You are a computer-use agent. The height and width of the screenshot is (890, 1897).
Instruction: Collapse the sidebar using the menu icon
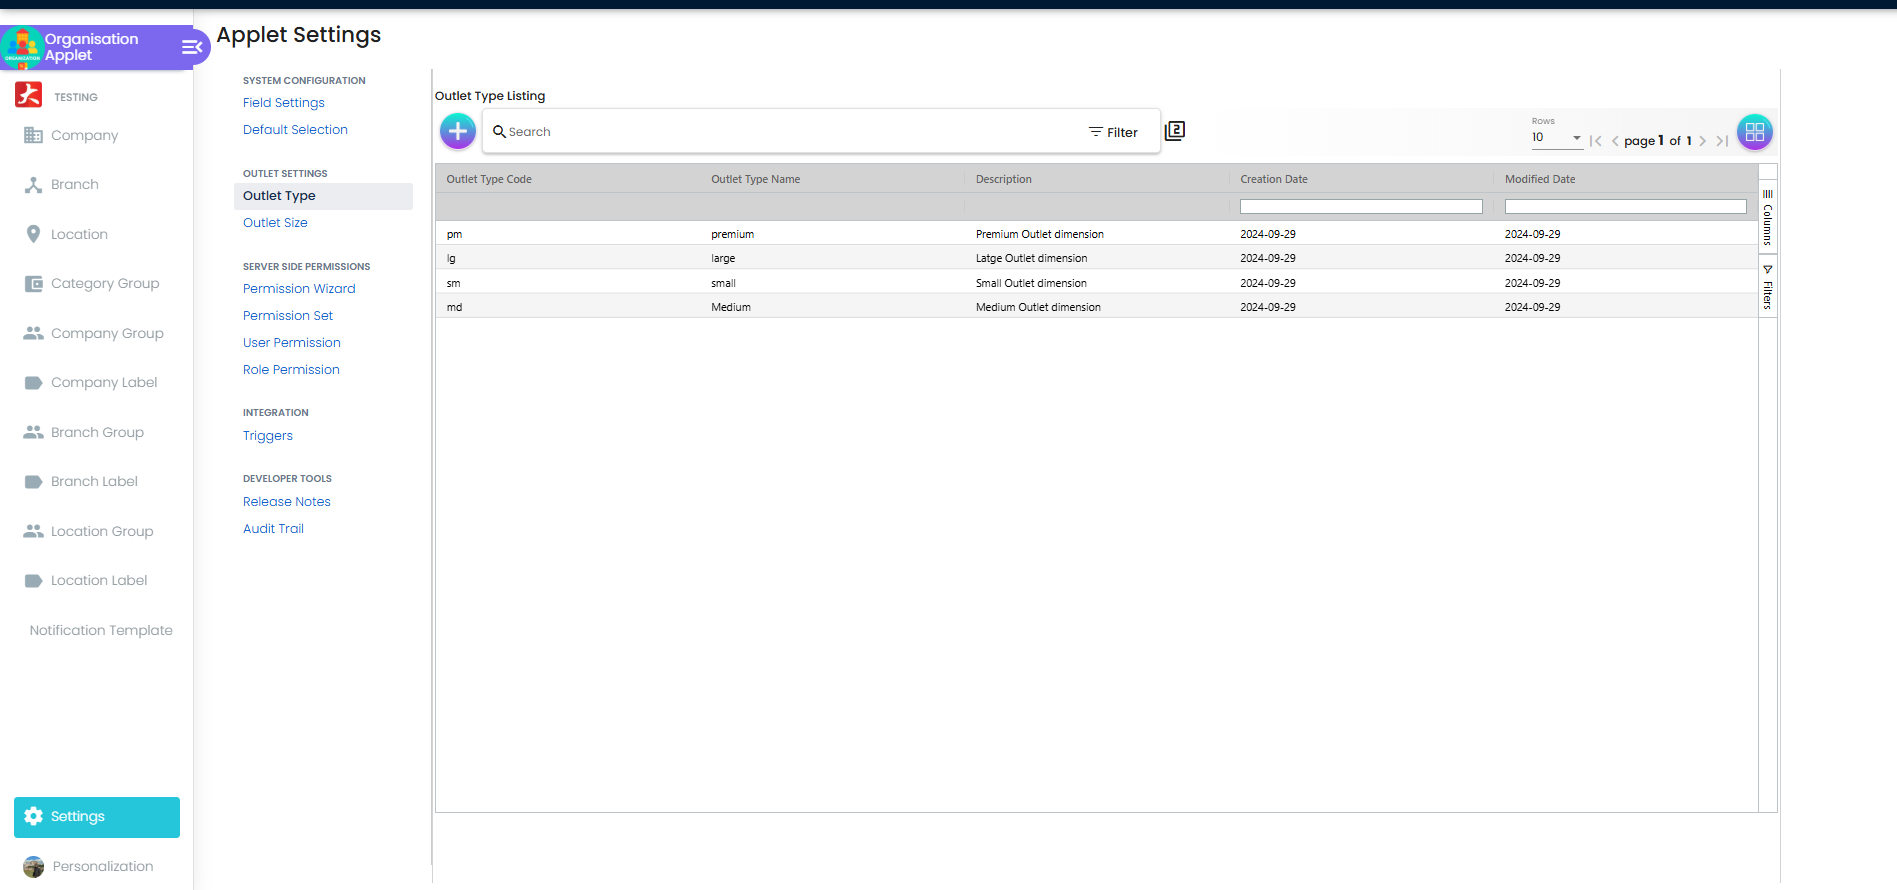point(191,47)
